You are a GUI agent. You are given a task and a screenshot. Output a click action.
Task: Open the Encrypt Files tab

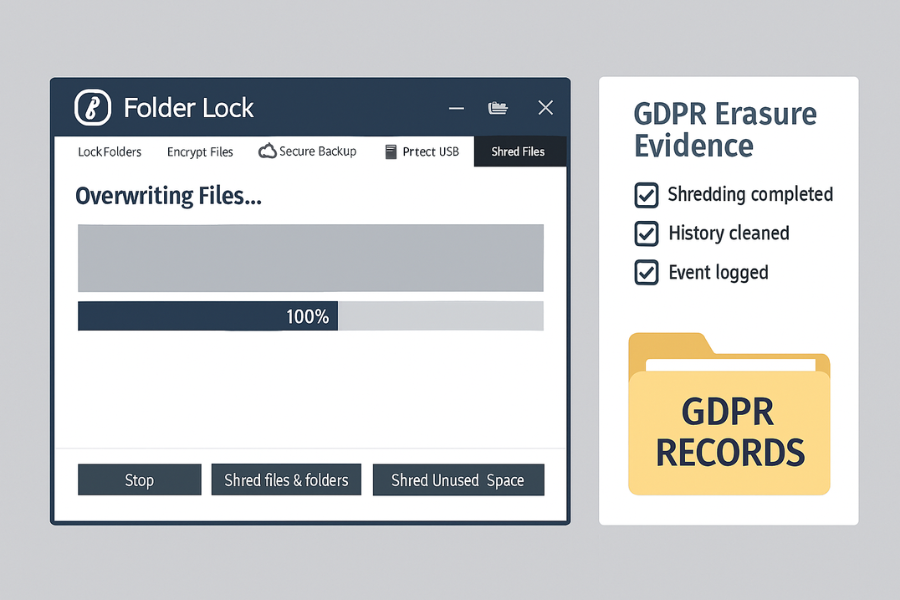click(200, 152)
